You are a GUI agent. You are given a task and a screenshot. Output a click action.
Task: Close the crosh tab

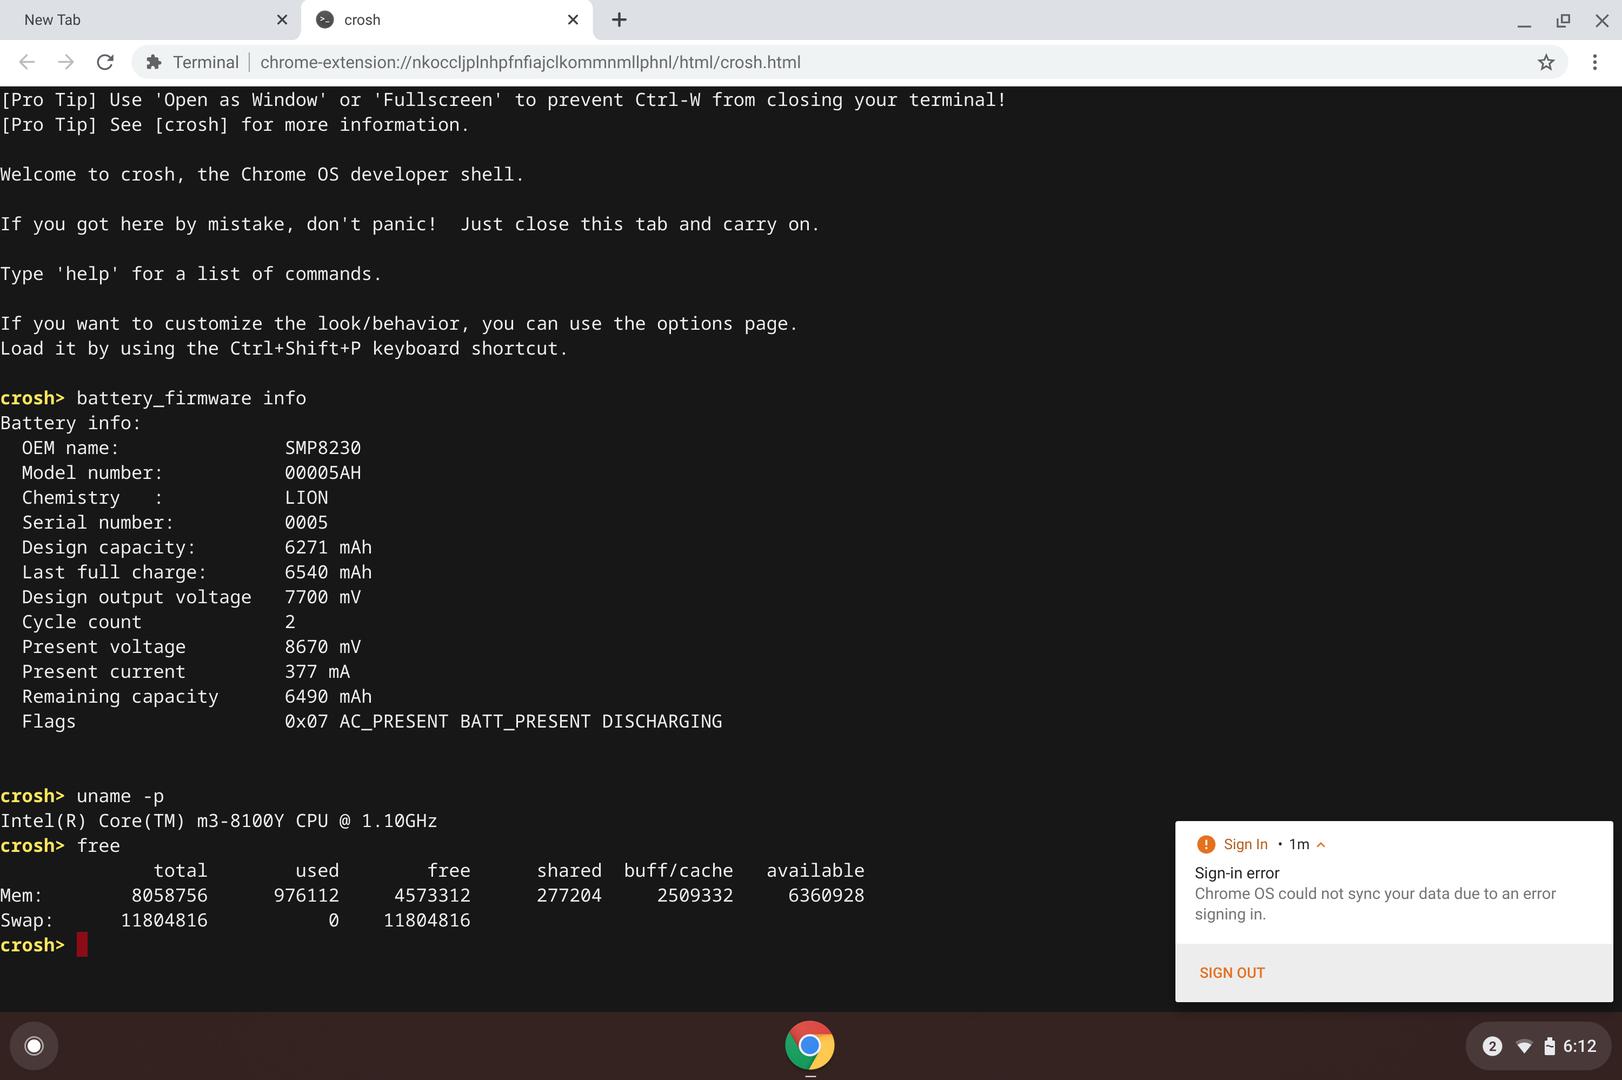(x=573, y=20)
